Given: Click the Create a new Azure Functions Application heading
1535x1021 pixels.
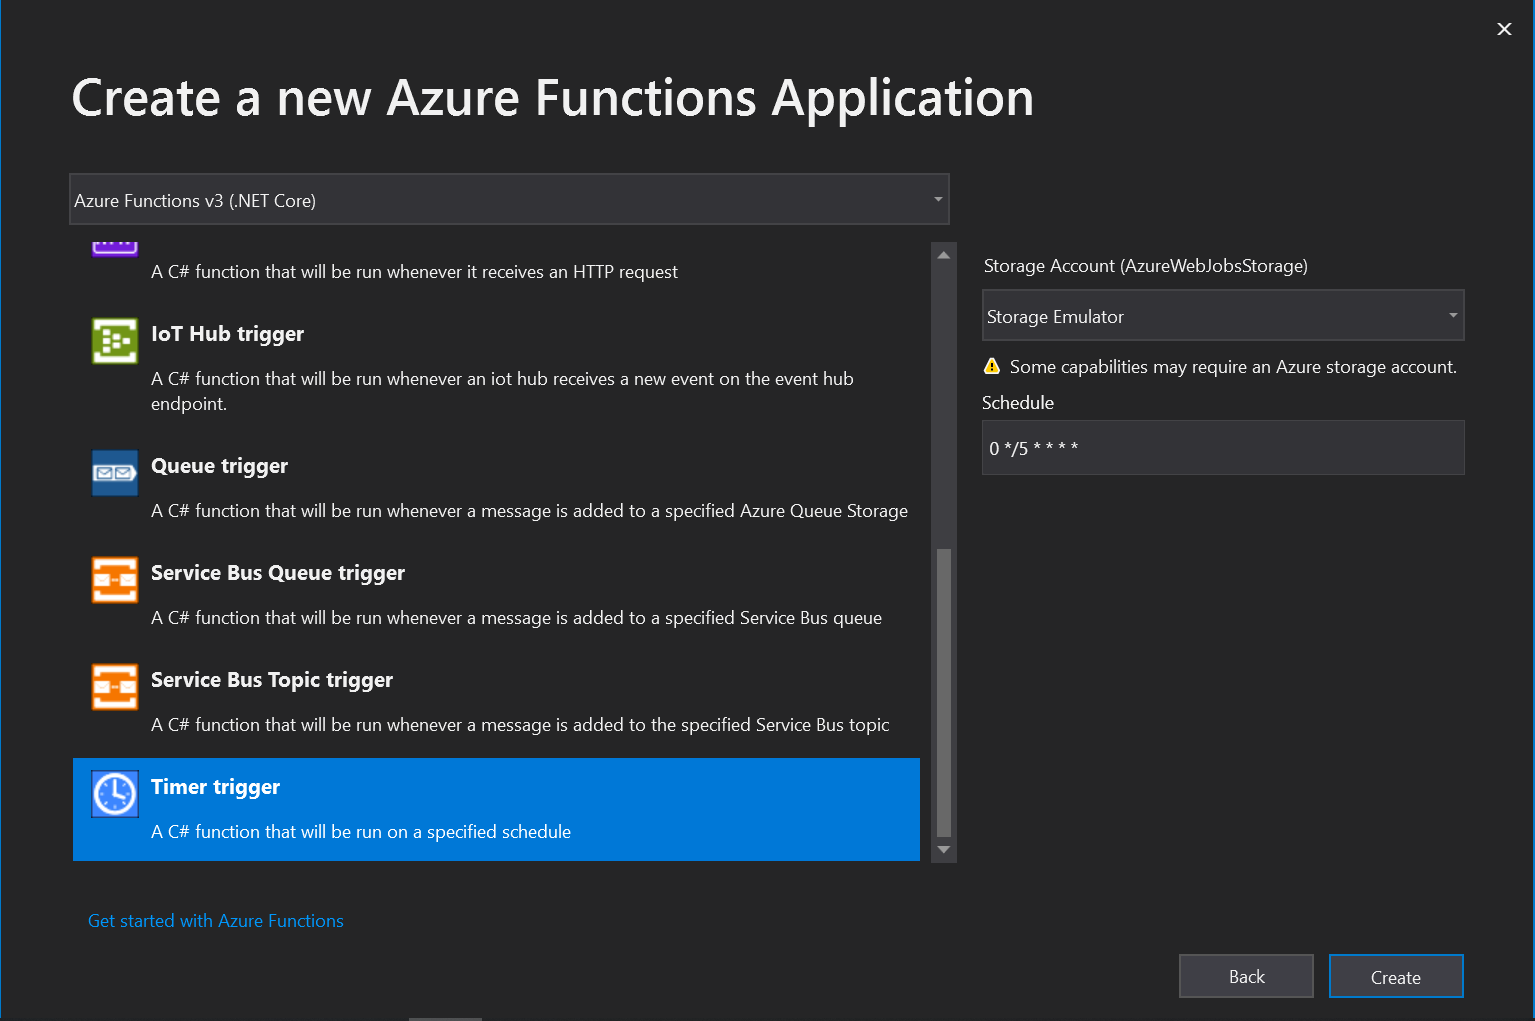Looking at the screenshot, I should point(553,98).
